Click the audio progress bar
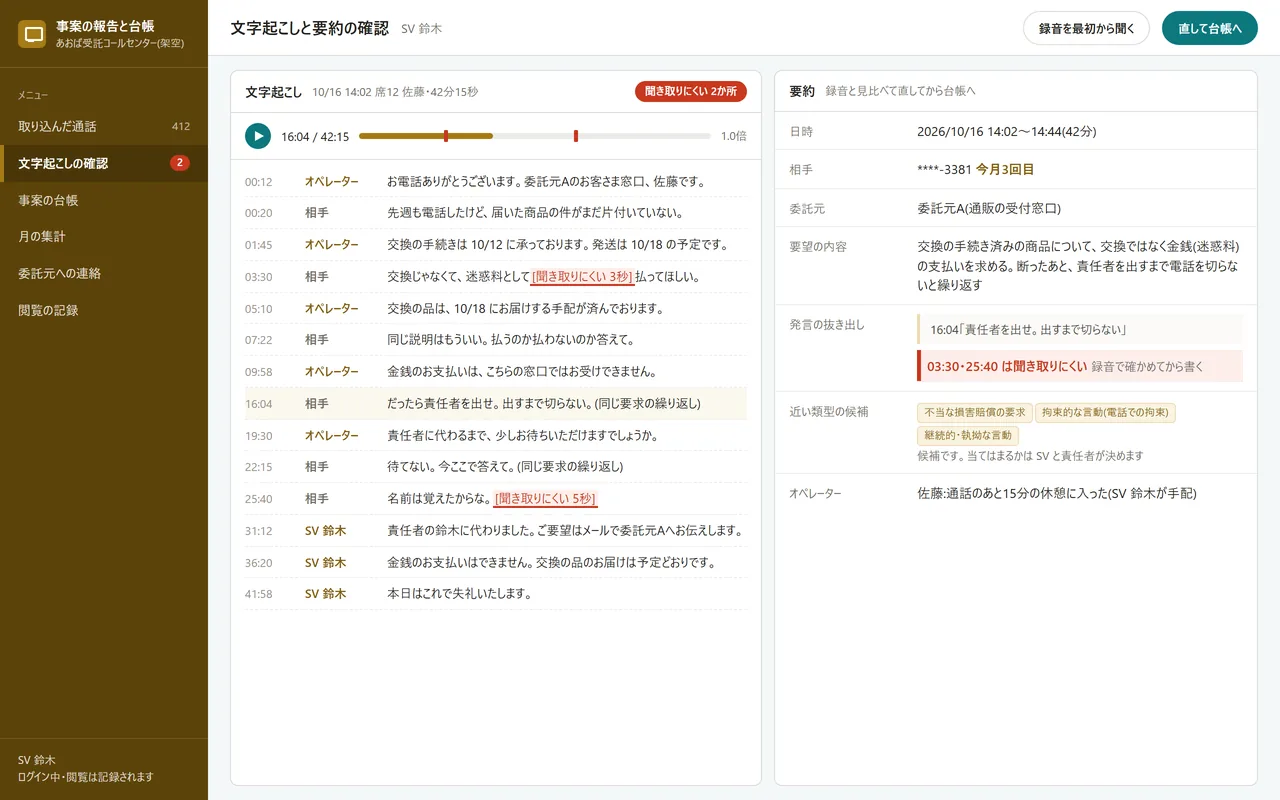This screenshot has width=1280, height=800. coord(534,136)
